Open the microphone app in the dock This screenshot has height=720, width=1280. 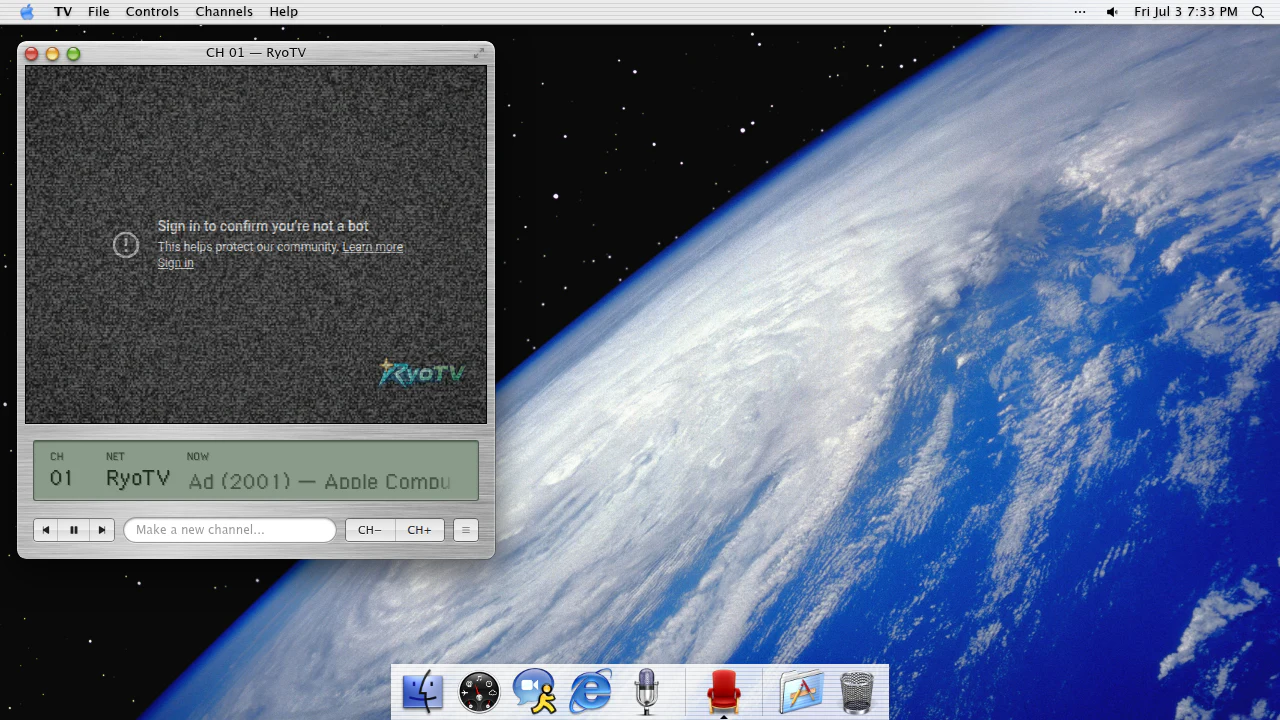[x=646, y=691]
